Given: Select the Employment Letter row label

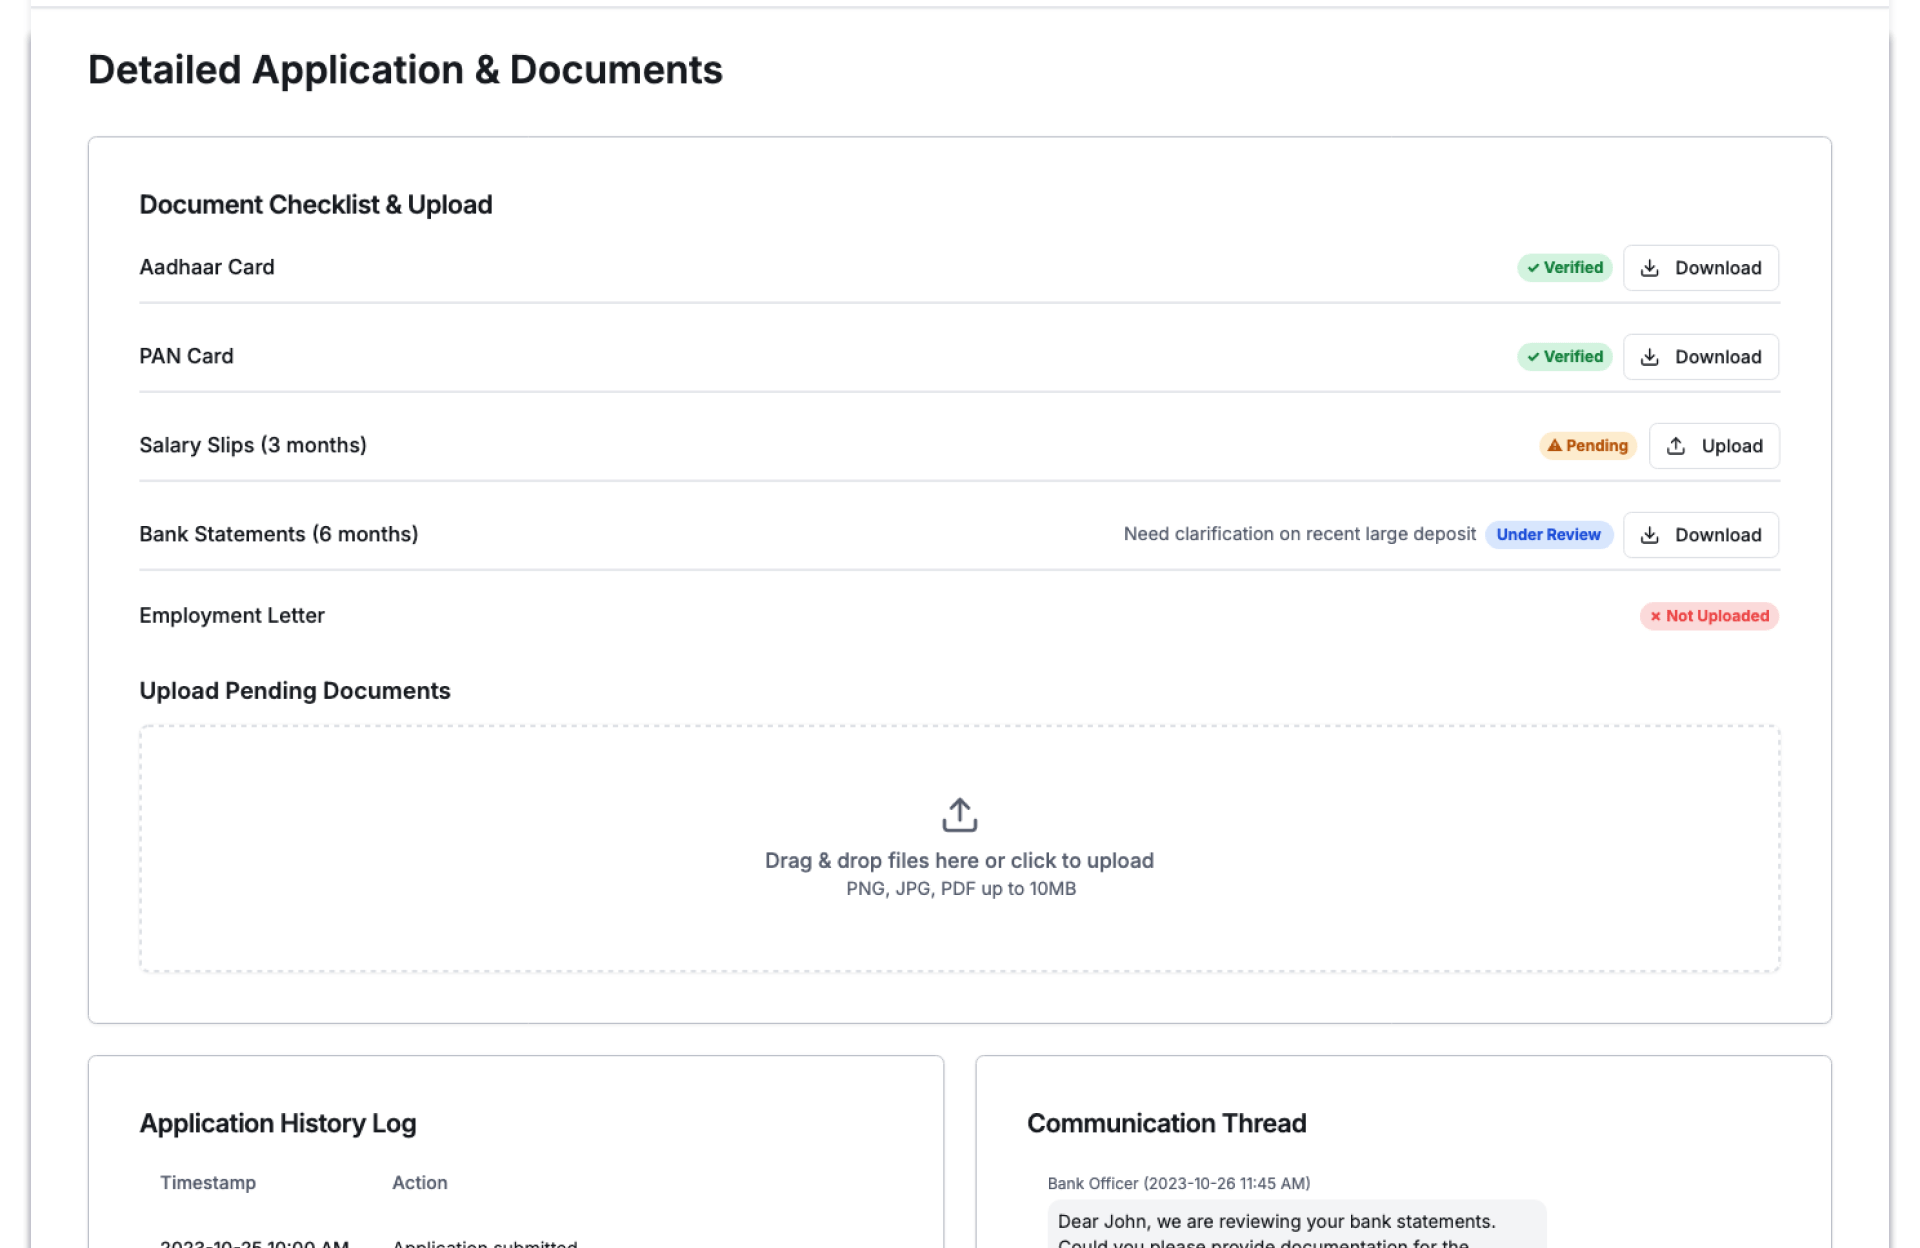Looking at the screenshot, I should click(232, 616).
